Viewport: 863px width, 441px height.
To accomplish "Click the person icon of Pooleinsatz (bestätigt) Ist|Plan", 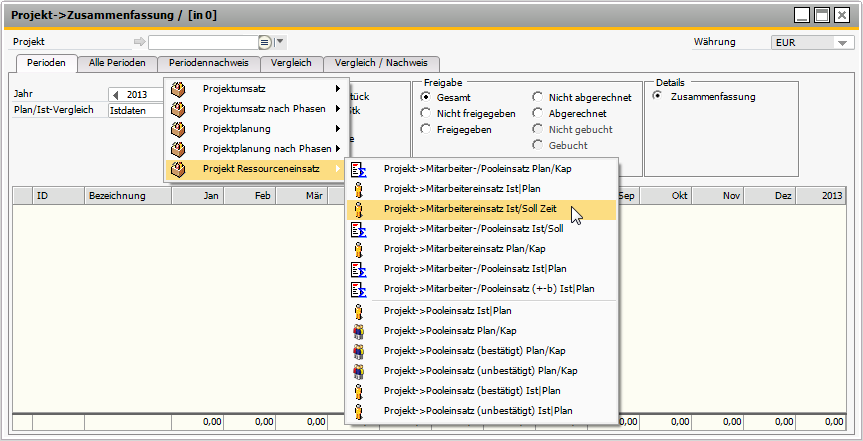I will tap(359, 391).
